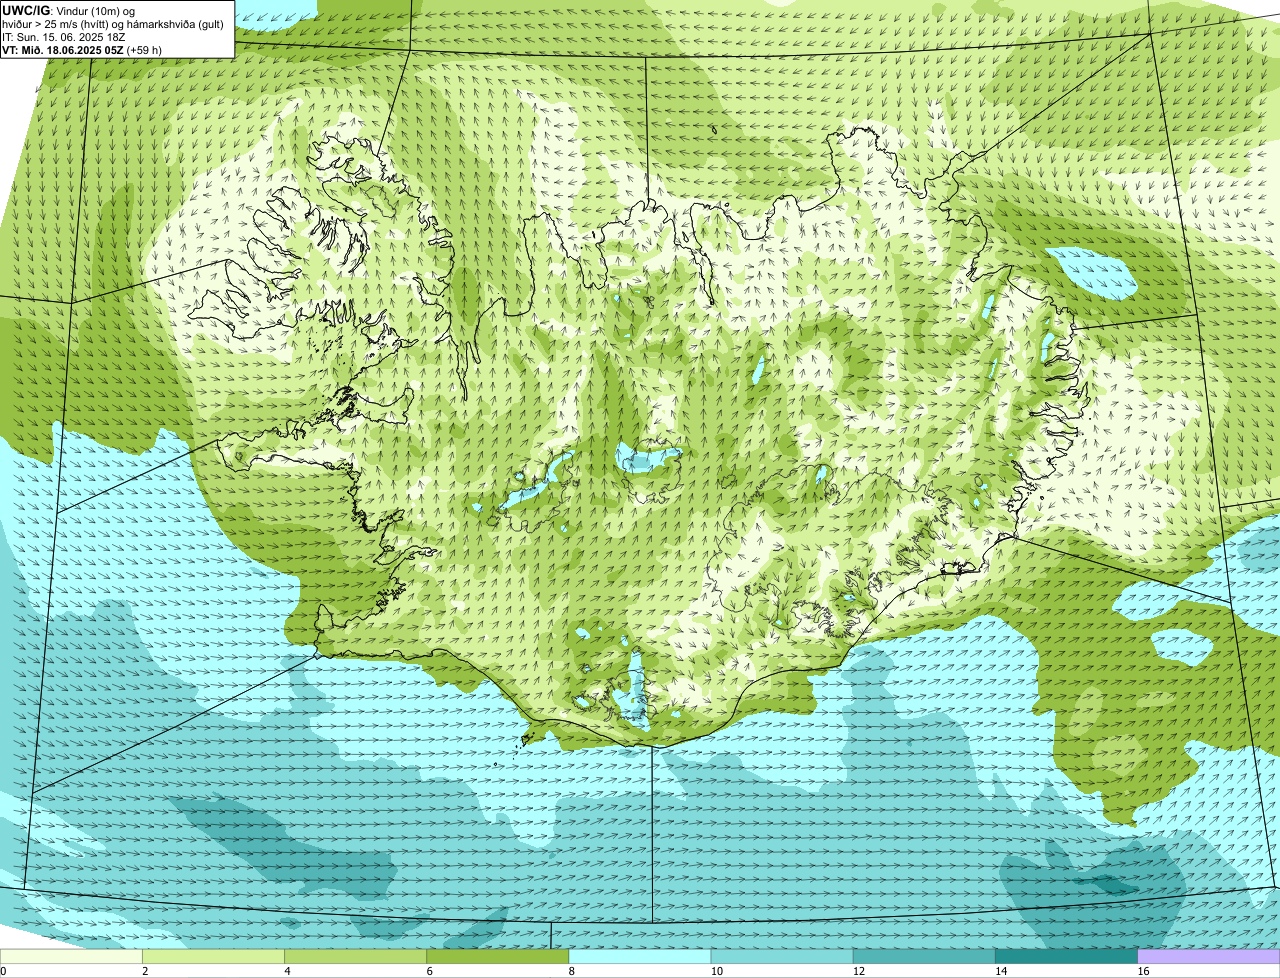
Task: Click the title line "UWC/IG: Vindur (10m) og"
Action: 68,11
